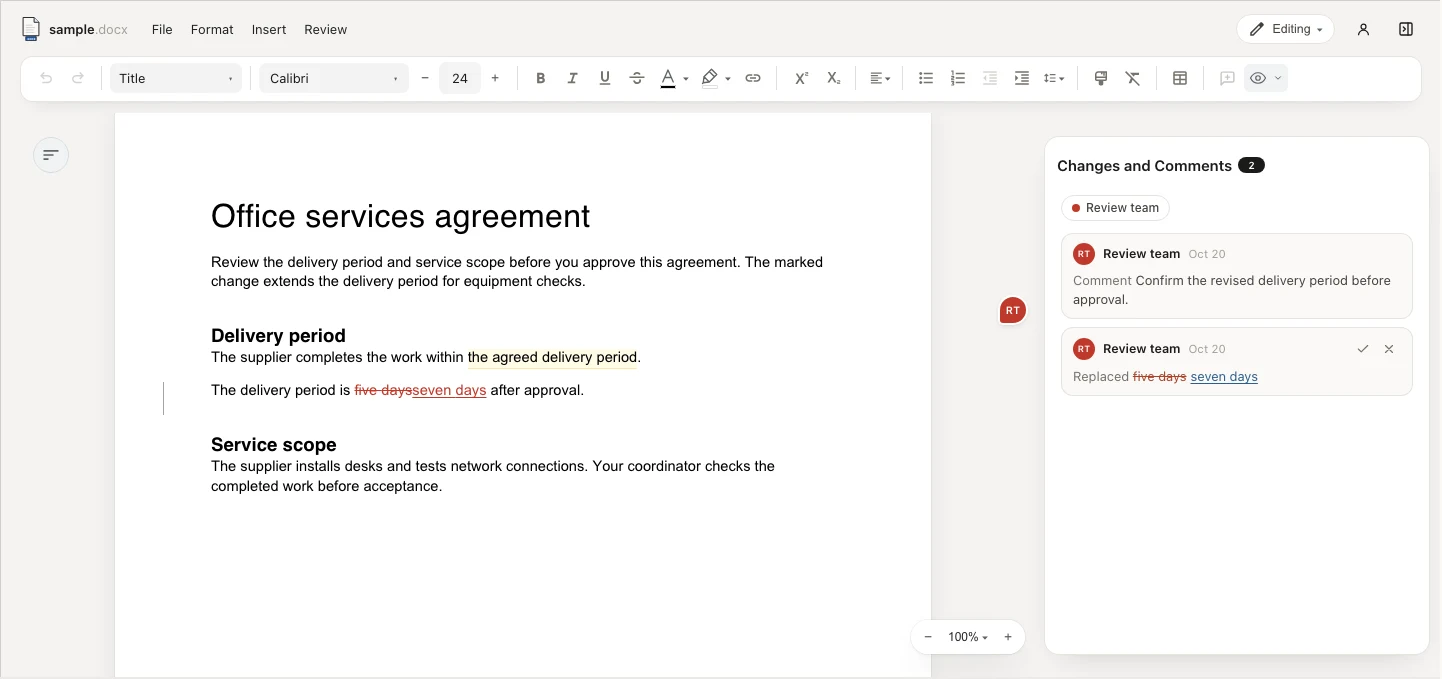Click the seven days link in changes panel
This screenshot has height=679, width=1442.
point(1224,377)
